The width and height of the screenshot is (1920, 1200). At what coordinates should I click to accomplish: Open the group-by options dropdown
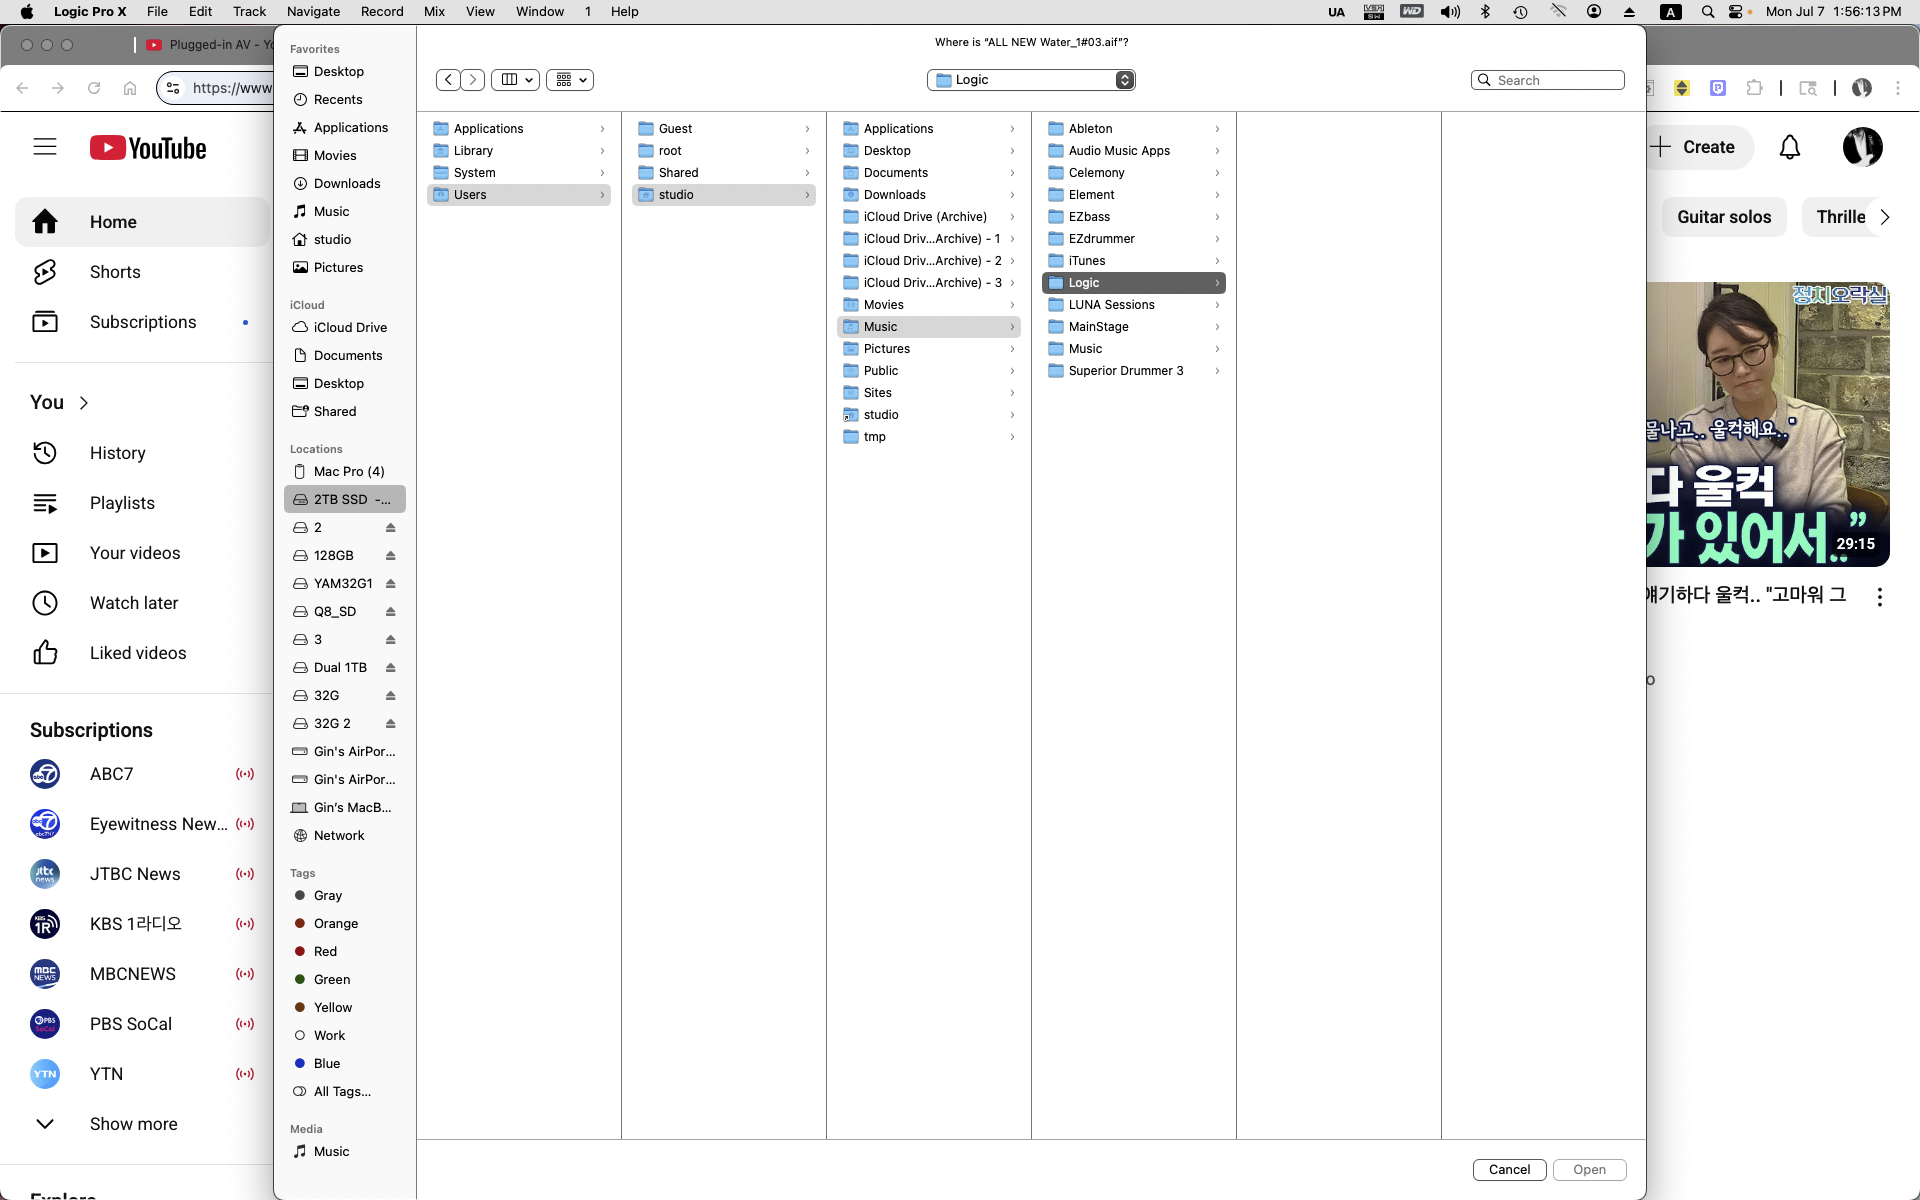tap(570, 80)
